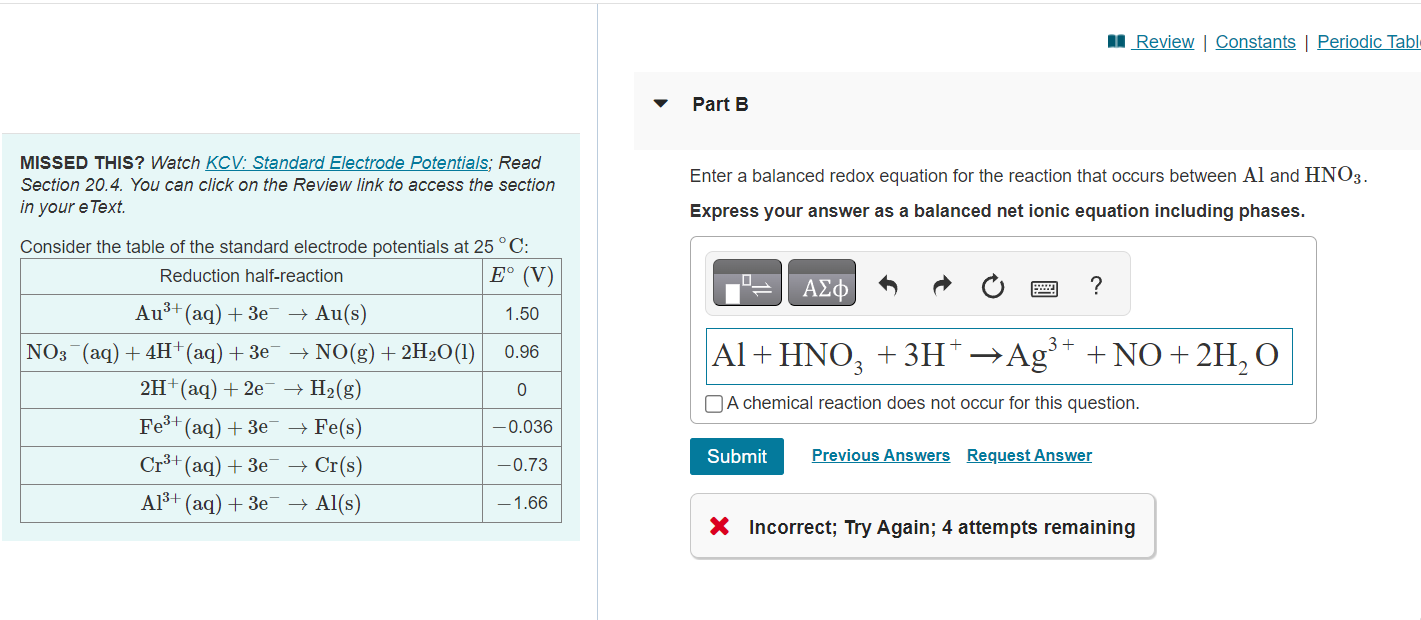The width and height of the screenshot is (1421, 620).
Task: Click the Review bookmark icon at top right
Action: (1115, 41)
